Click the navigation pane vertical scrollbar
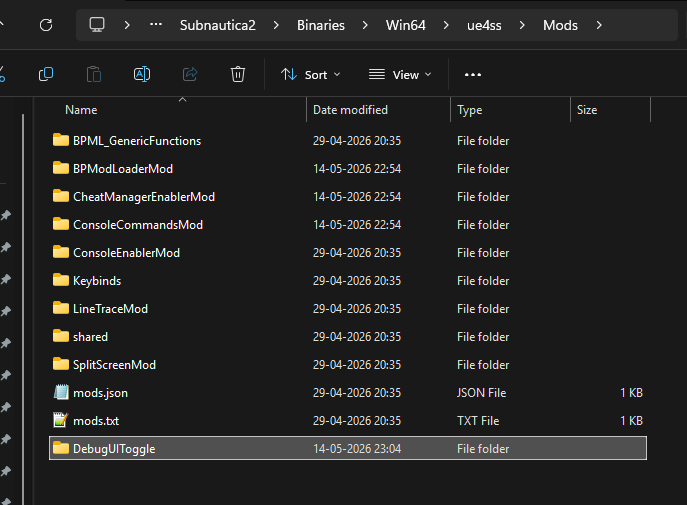The width and height of the screenshot is (687, 505). [x=23, y=307]
